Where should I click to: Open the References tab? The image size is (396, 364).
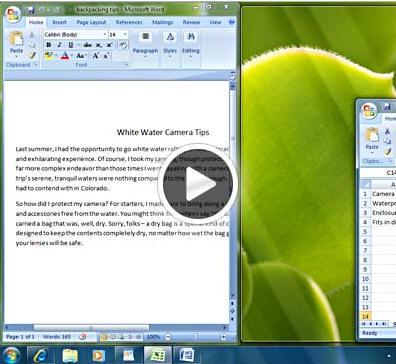pos(129,22)
